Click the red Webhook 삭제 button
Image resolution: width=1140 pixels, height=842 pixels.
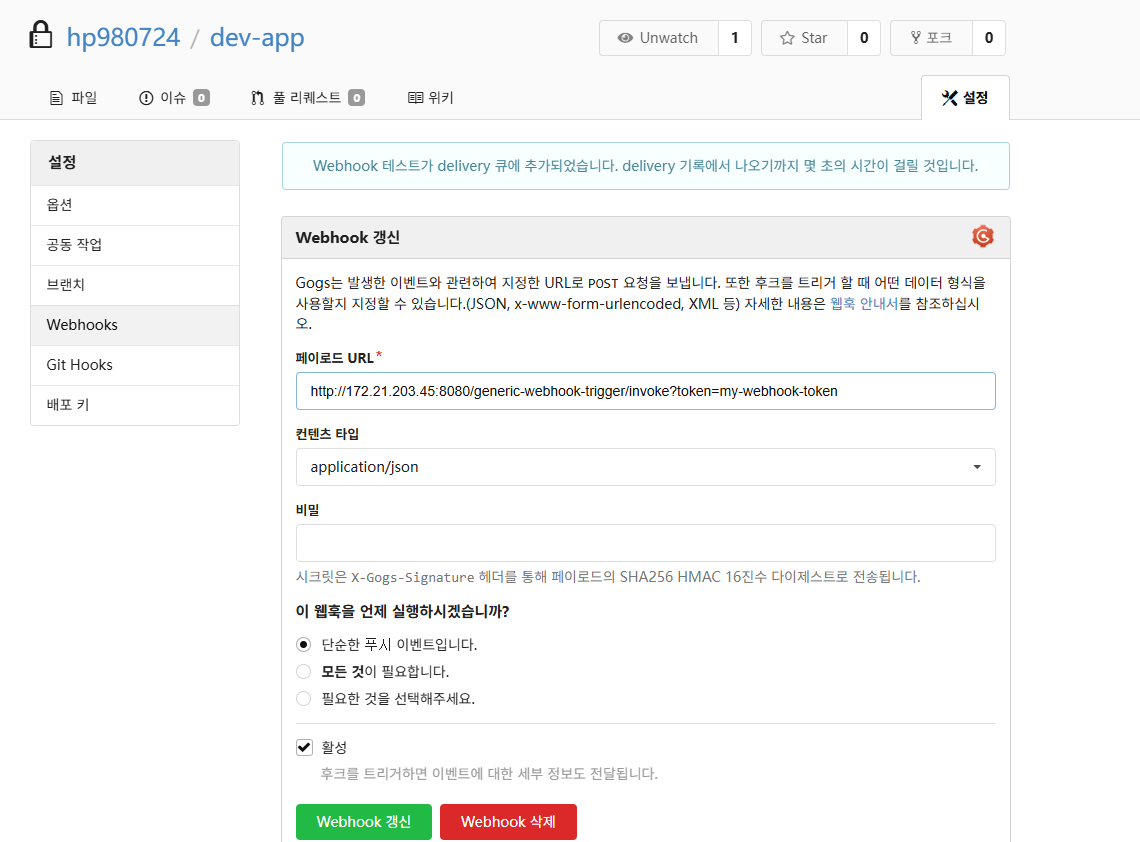tap(508, 822)
